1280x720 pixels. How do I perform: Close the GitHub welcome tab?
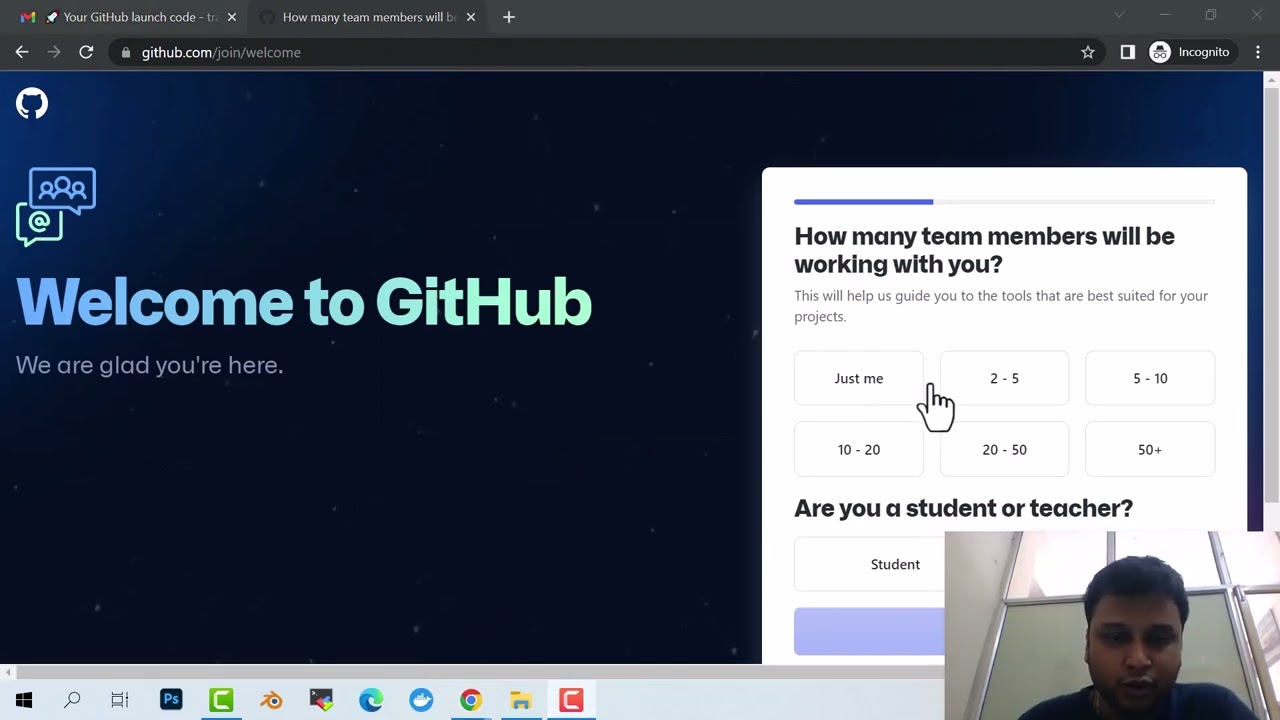tap(471, 17)
